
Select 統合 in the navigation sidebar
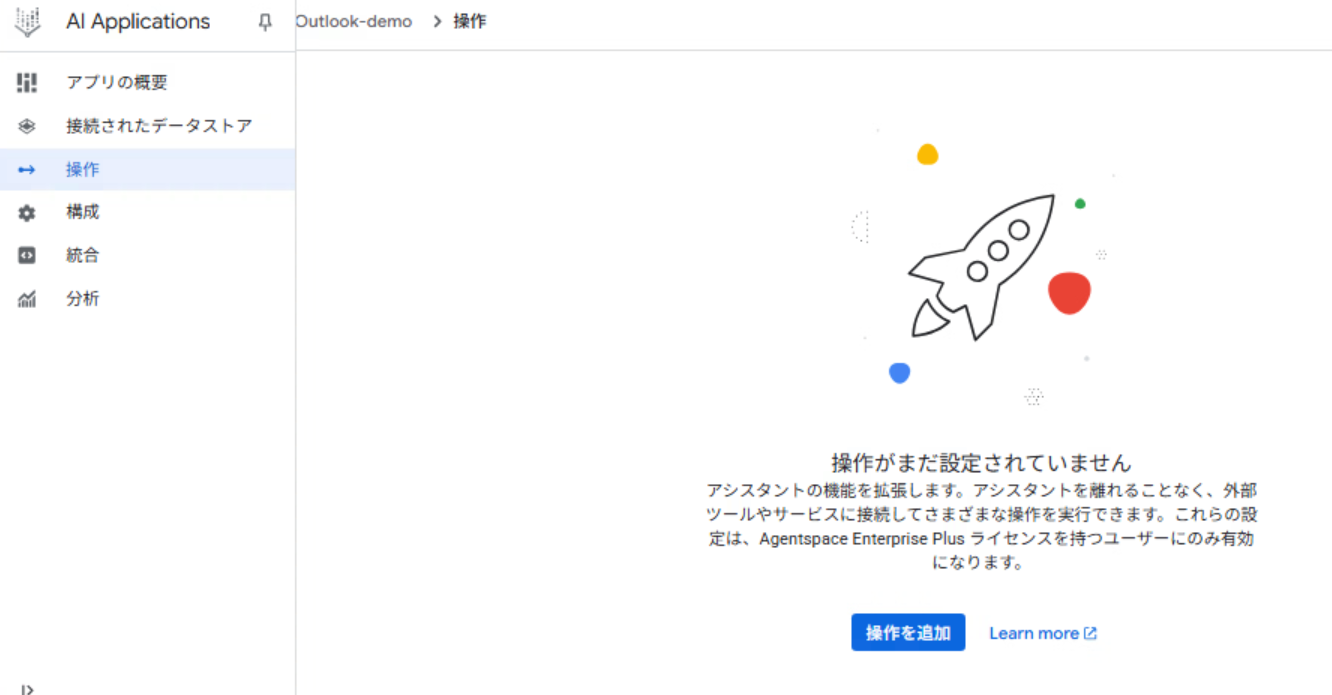point(82,254)
